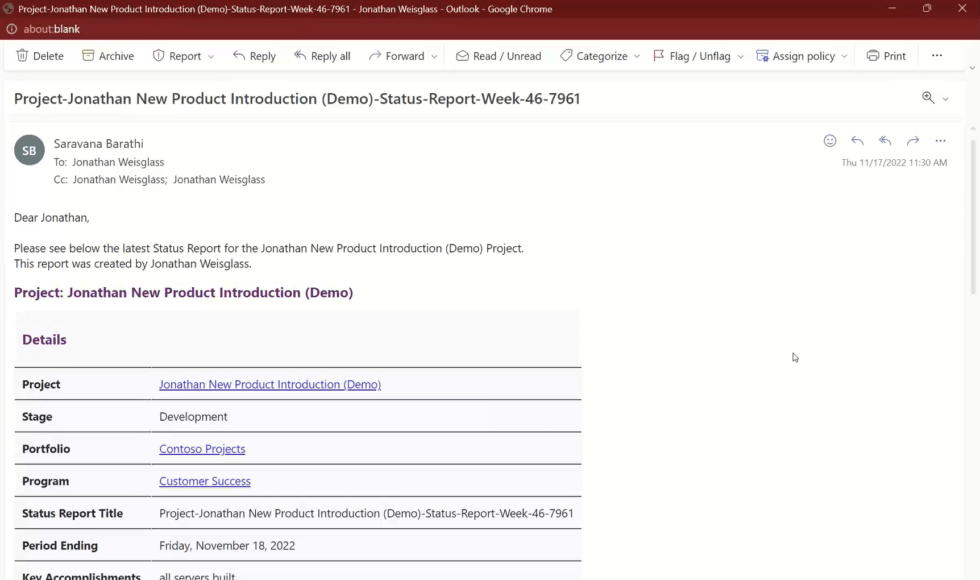The width and height of the screenshot is (980, 580).
Task: Reply to Saravana Barathi
Action: coord(254,56)
